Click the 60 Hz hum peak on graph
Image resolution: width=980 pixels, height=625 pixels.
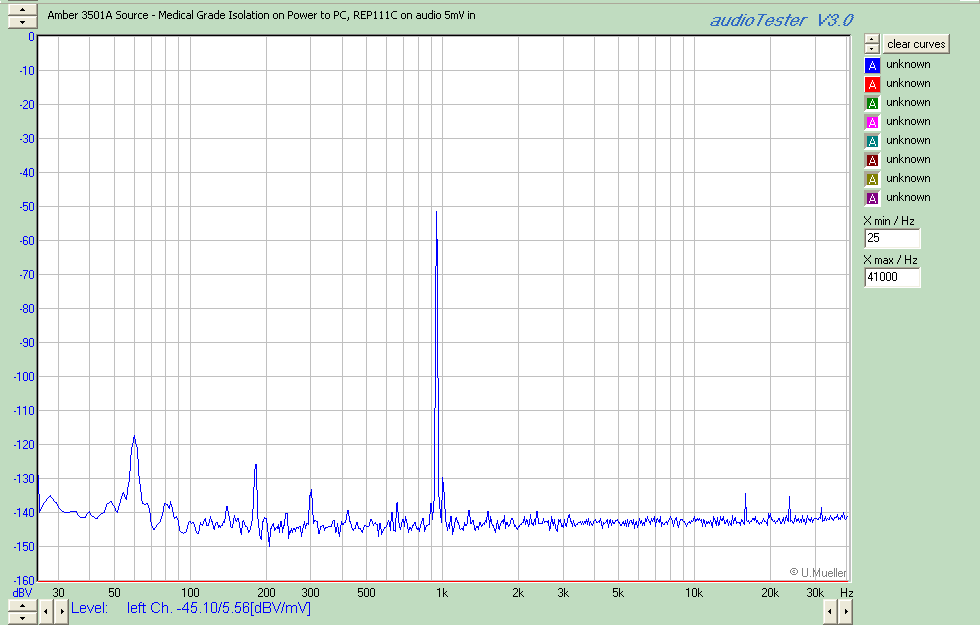(134, 438)
